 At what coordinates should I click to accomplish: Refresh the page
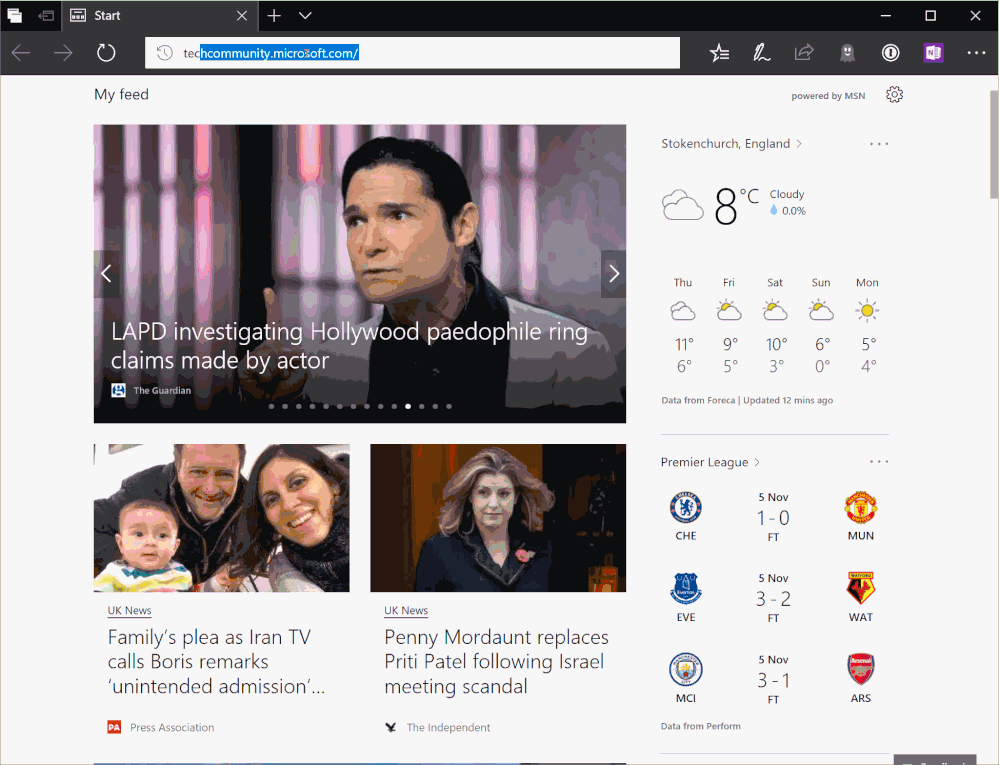pos(106,53)
